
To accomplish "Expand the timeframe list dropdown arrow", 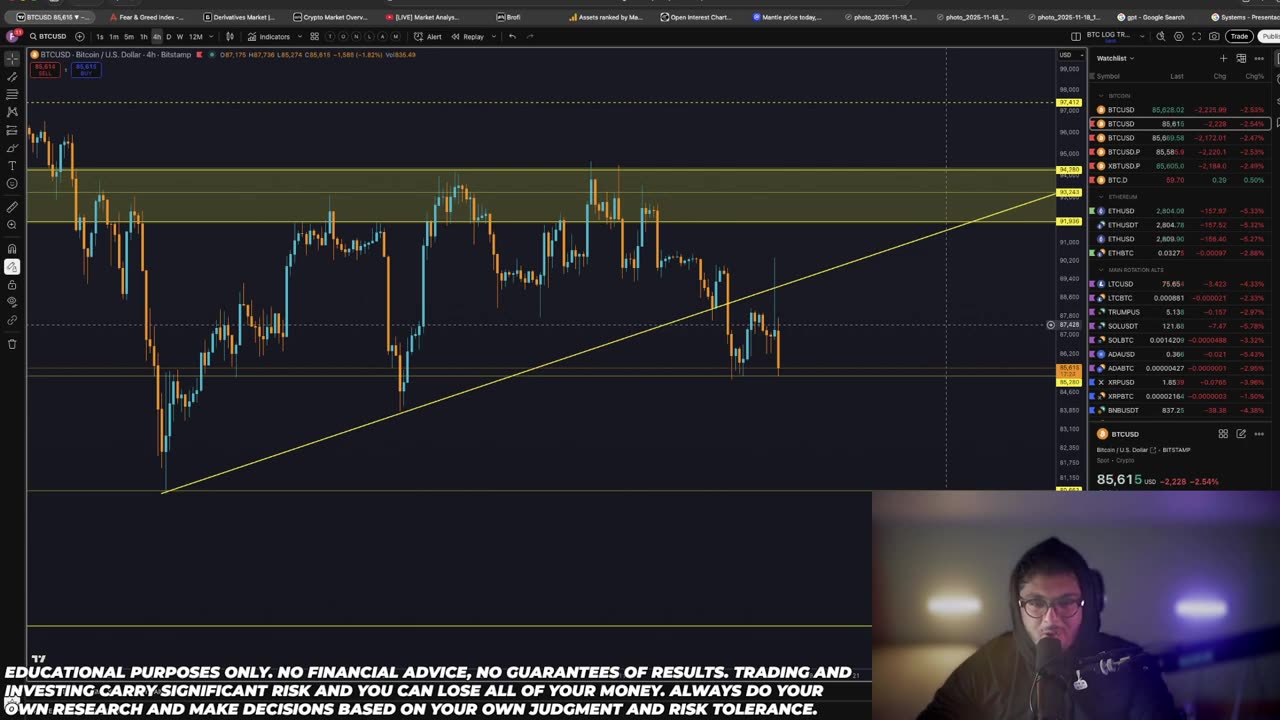I will coord(210,36).
